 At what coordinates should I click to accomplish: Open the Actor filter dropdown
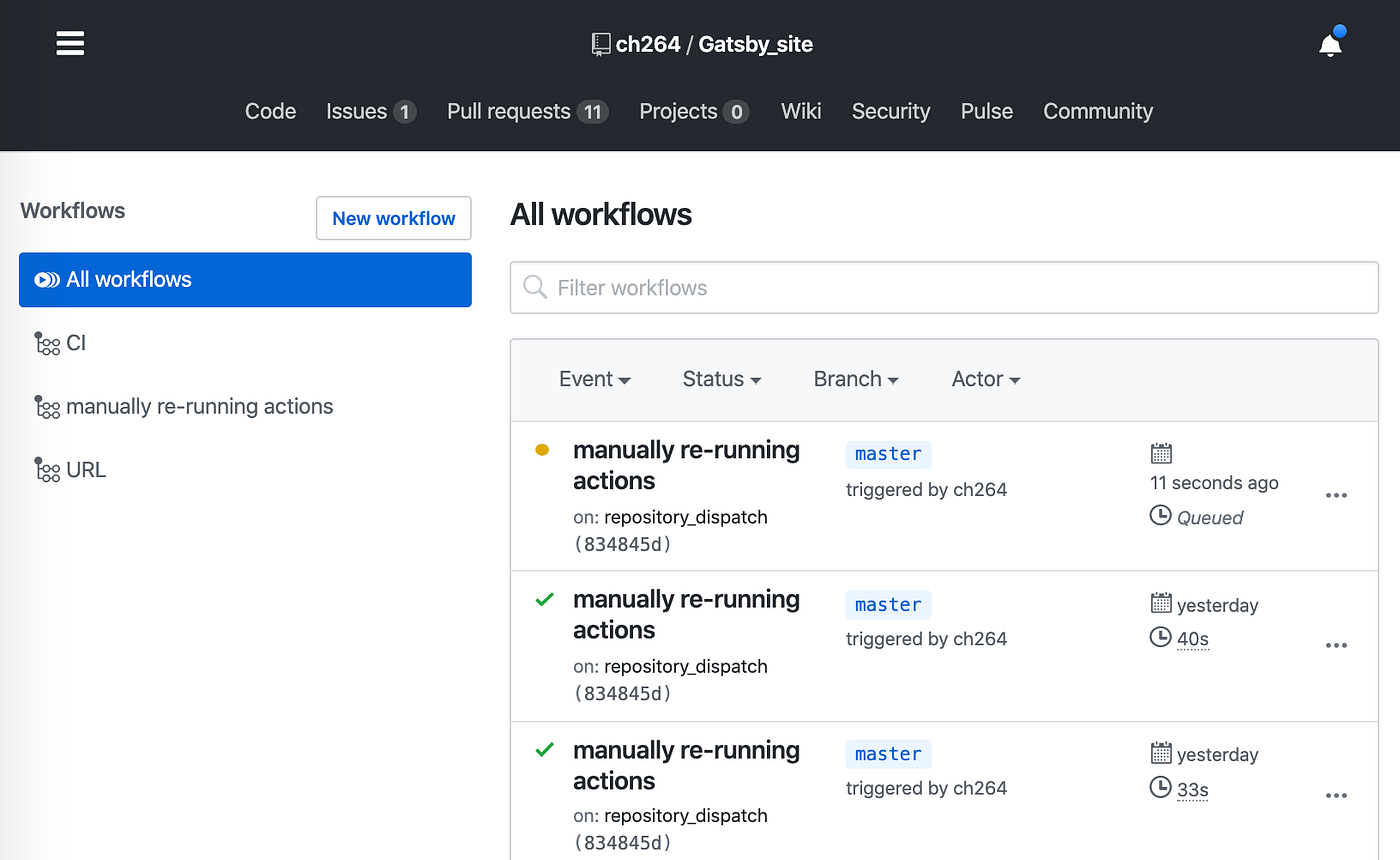tap(986, 379)
